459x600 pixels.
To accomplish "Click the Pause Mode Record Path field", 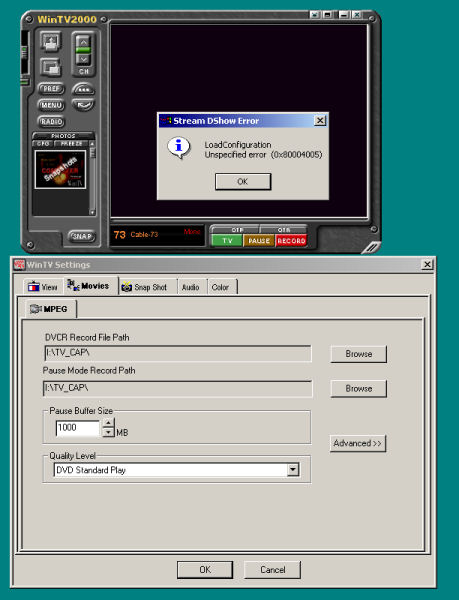I will [177, 388].
